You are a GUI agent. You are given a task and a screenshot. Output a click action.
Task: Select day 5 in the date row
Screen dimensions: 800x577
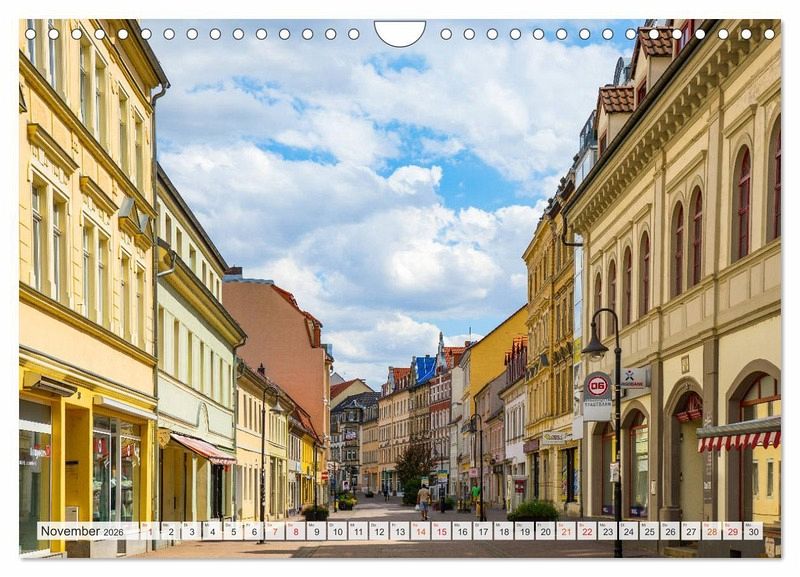point(232,531)
